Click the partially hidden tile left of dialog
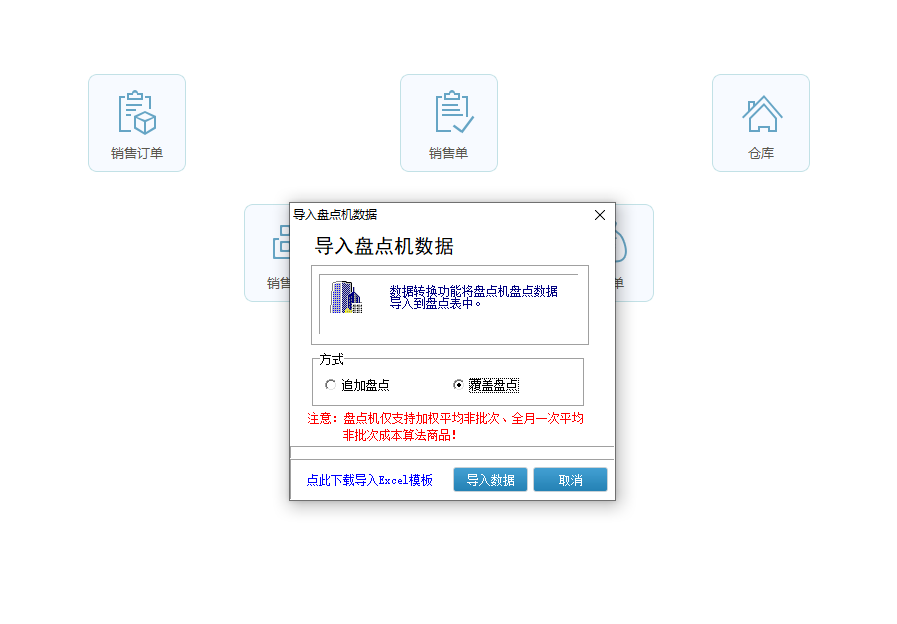 (267, 252)
